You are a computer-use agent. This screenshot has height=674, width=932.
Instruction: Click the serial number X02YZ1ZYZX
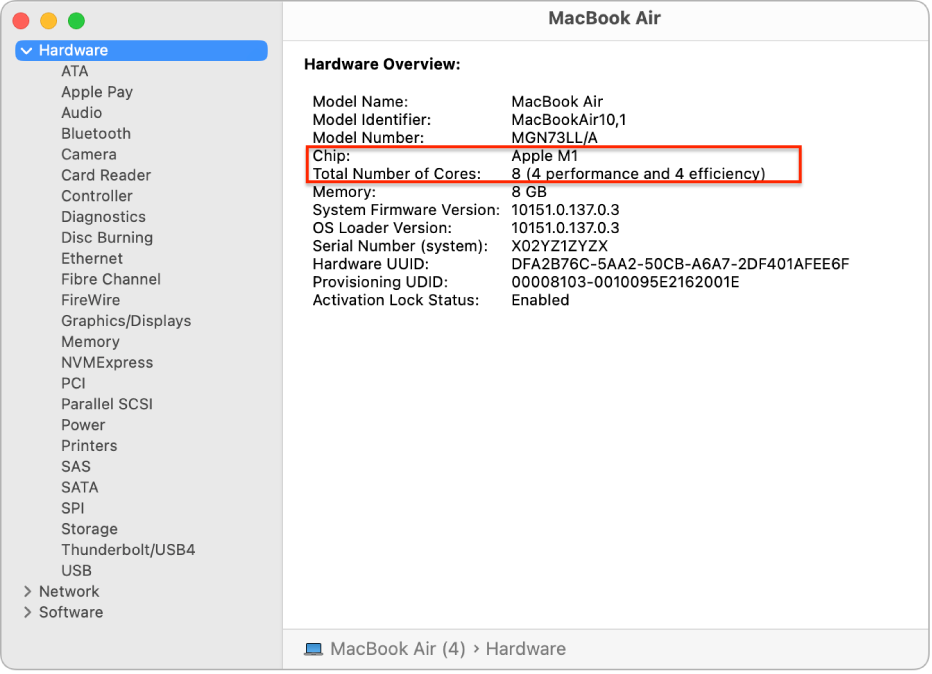click(559, 246)
